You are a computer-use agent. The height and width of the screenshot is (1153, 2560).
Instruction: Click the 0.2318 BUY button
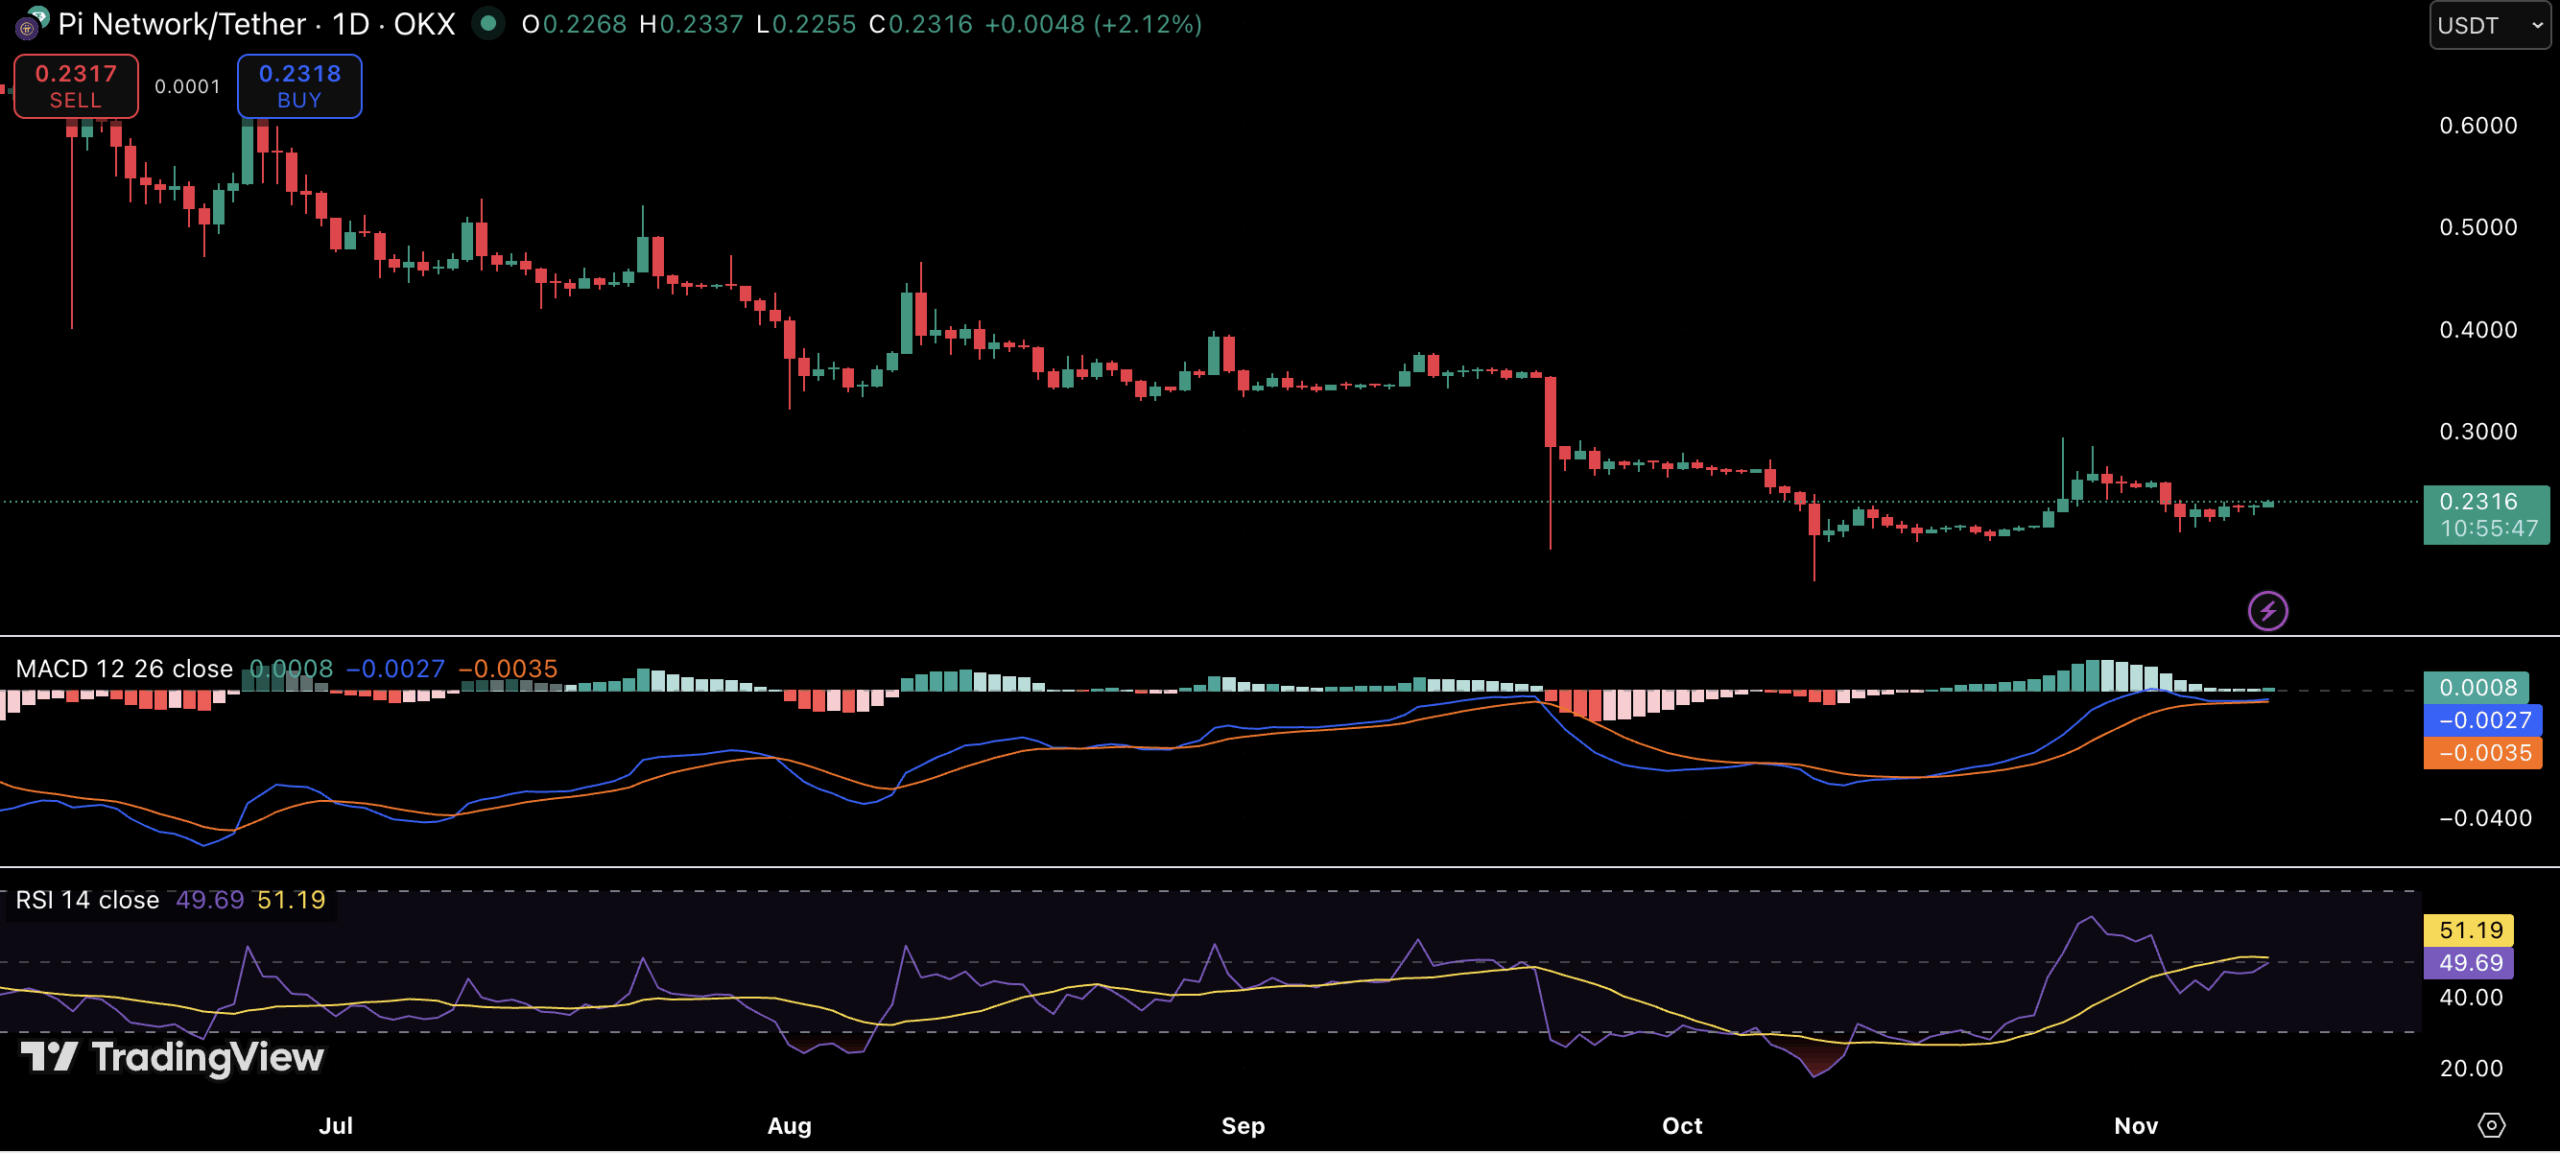click(299, 86)
